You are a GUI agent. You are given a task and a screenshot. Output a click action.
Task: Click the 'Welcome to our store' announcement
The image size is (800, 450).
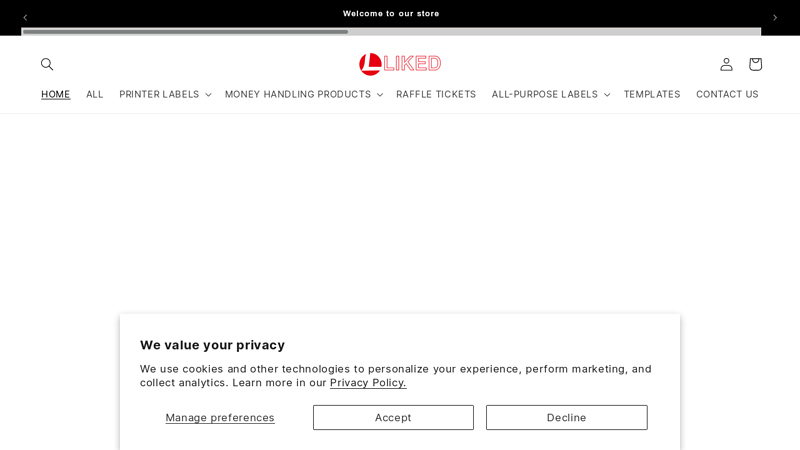point(391,14)
